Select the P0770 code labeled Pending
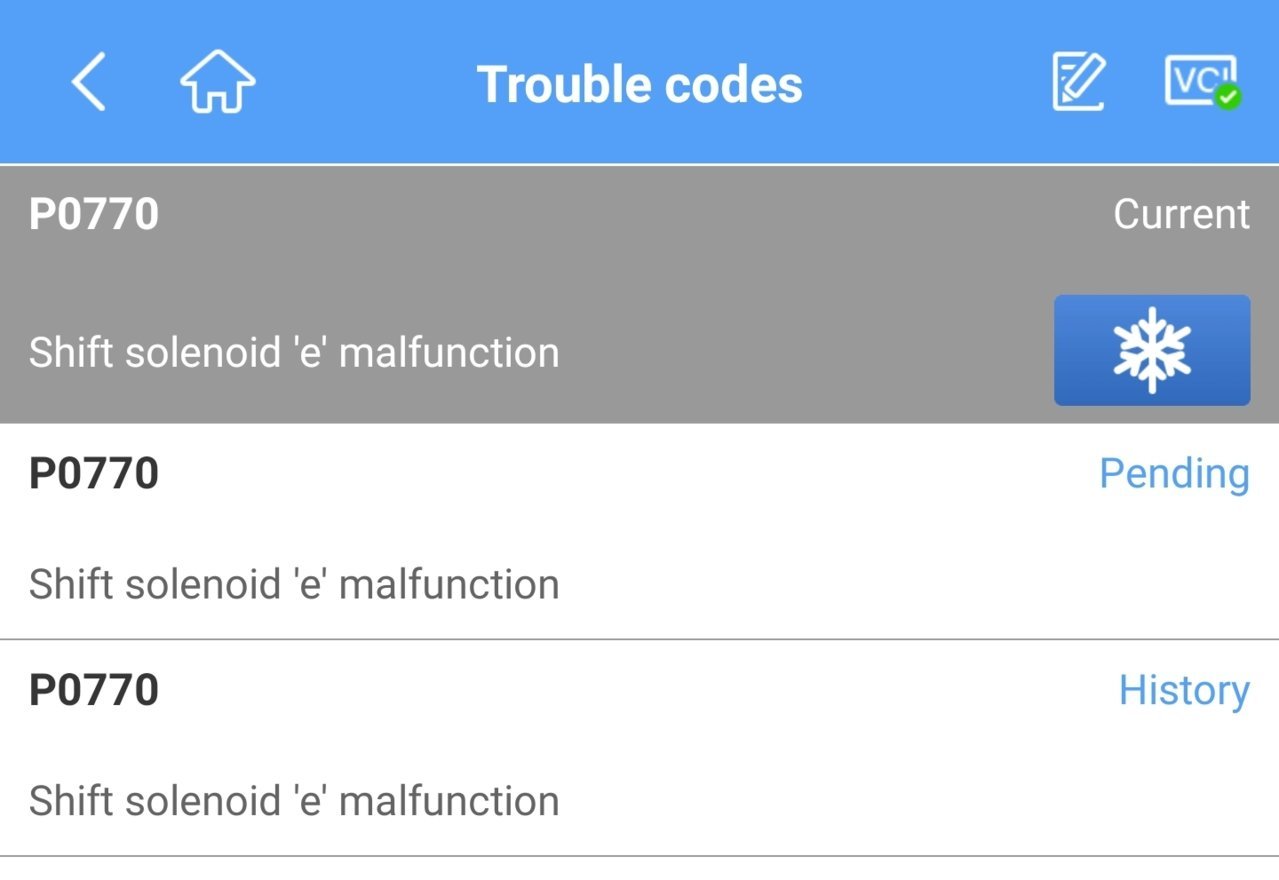The height and width of the screenshot is (880, 1279). pos(94,473)
